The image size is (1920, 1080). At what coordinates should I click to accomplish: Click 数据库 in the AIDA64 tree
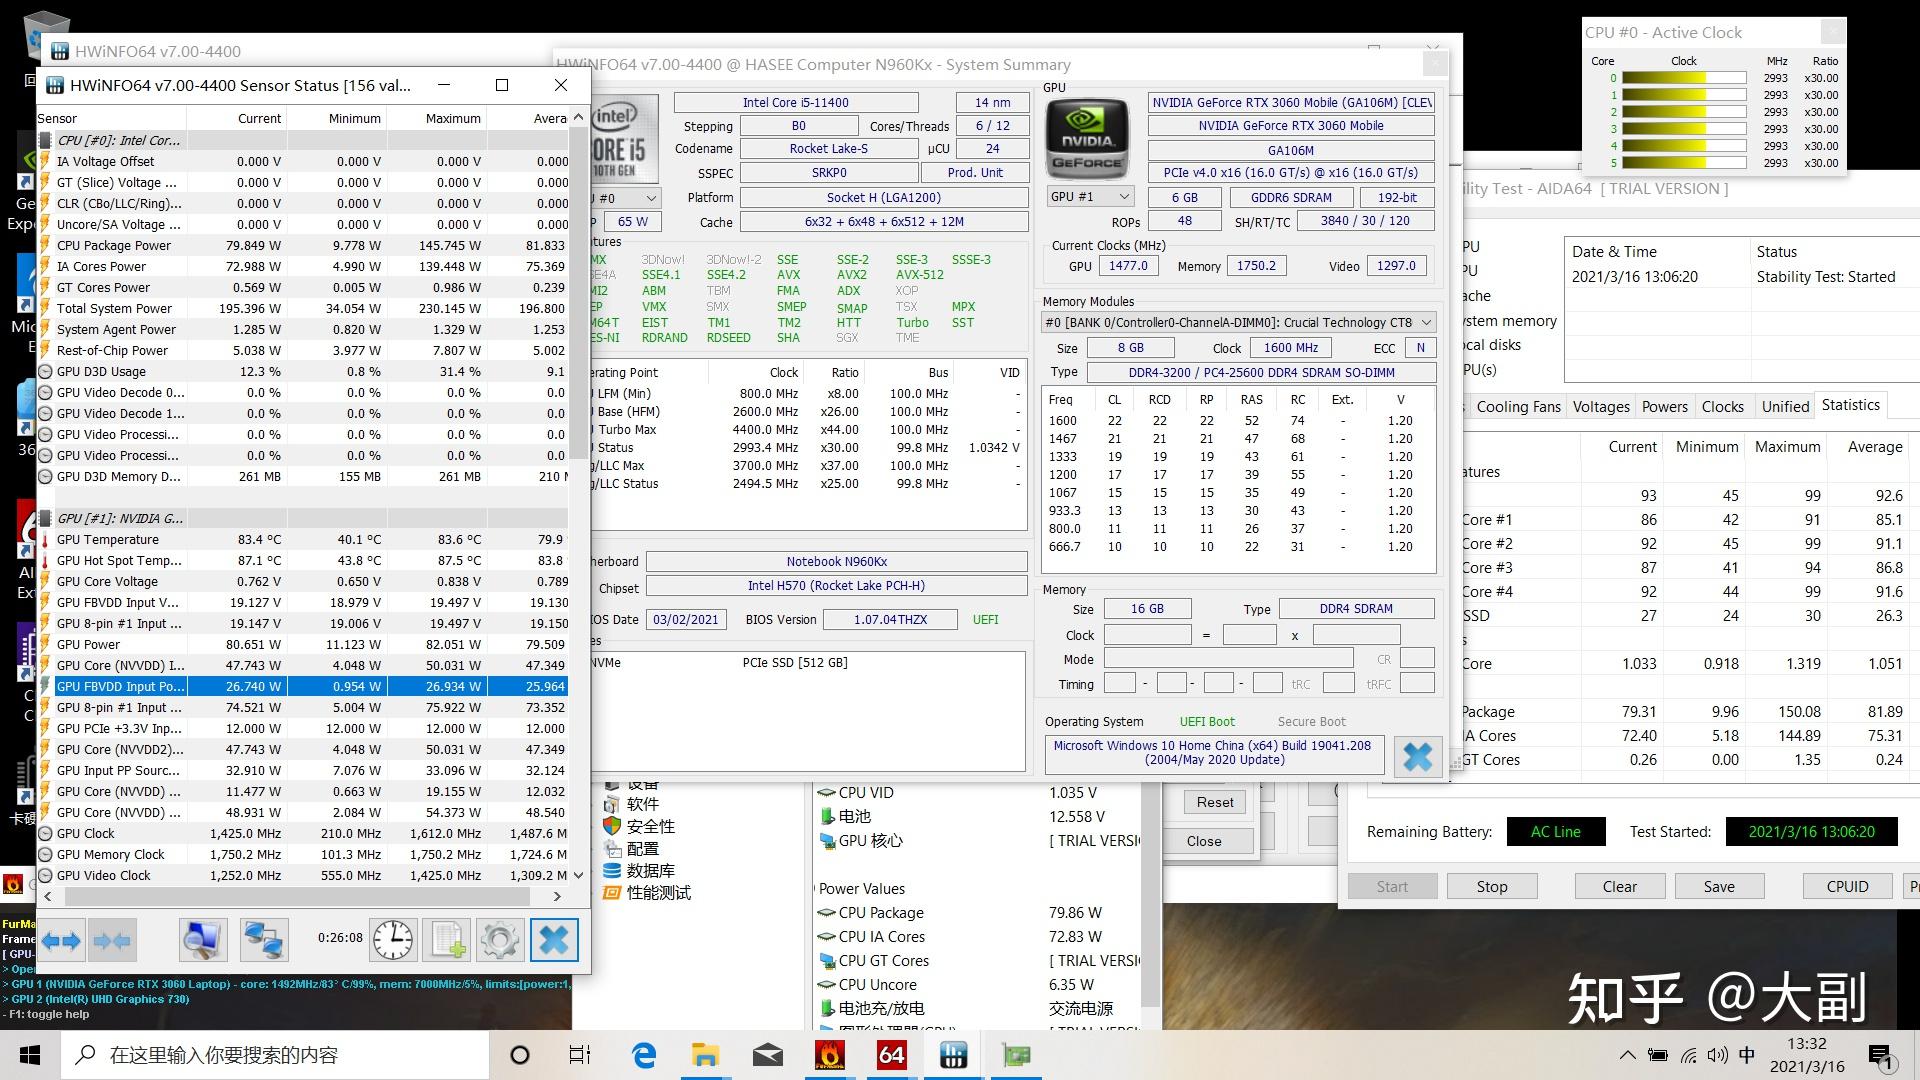click(x=650, y=871)
